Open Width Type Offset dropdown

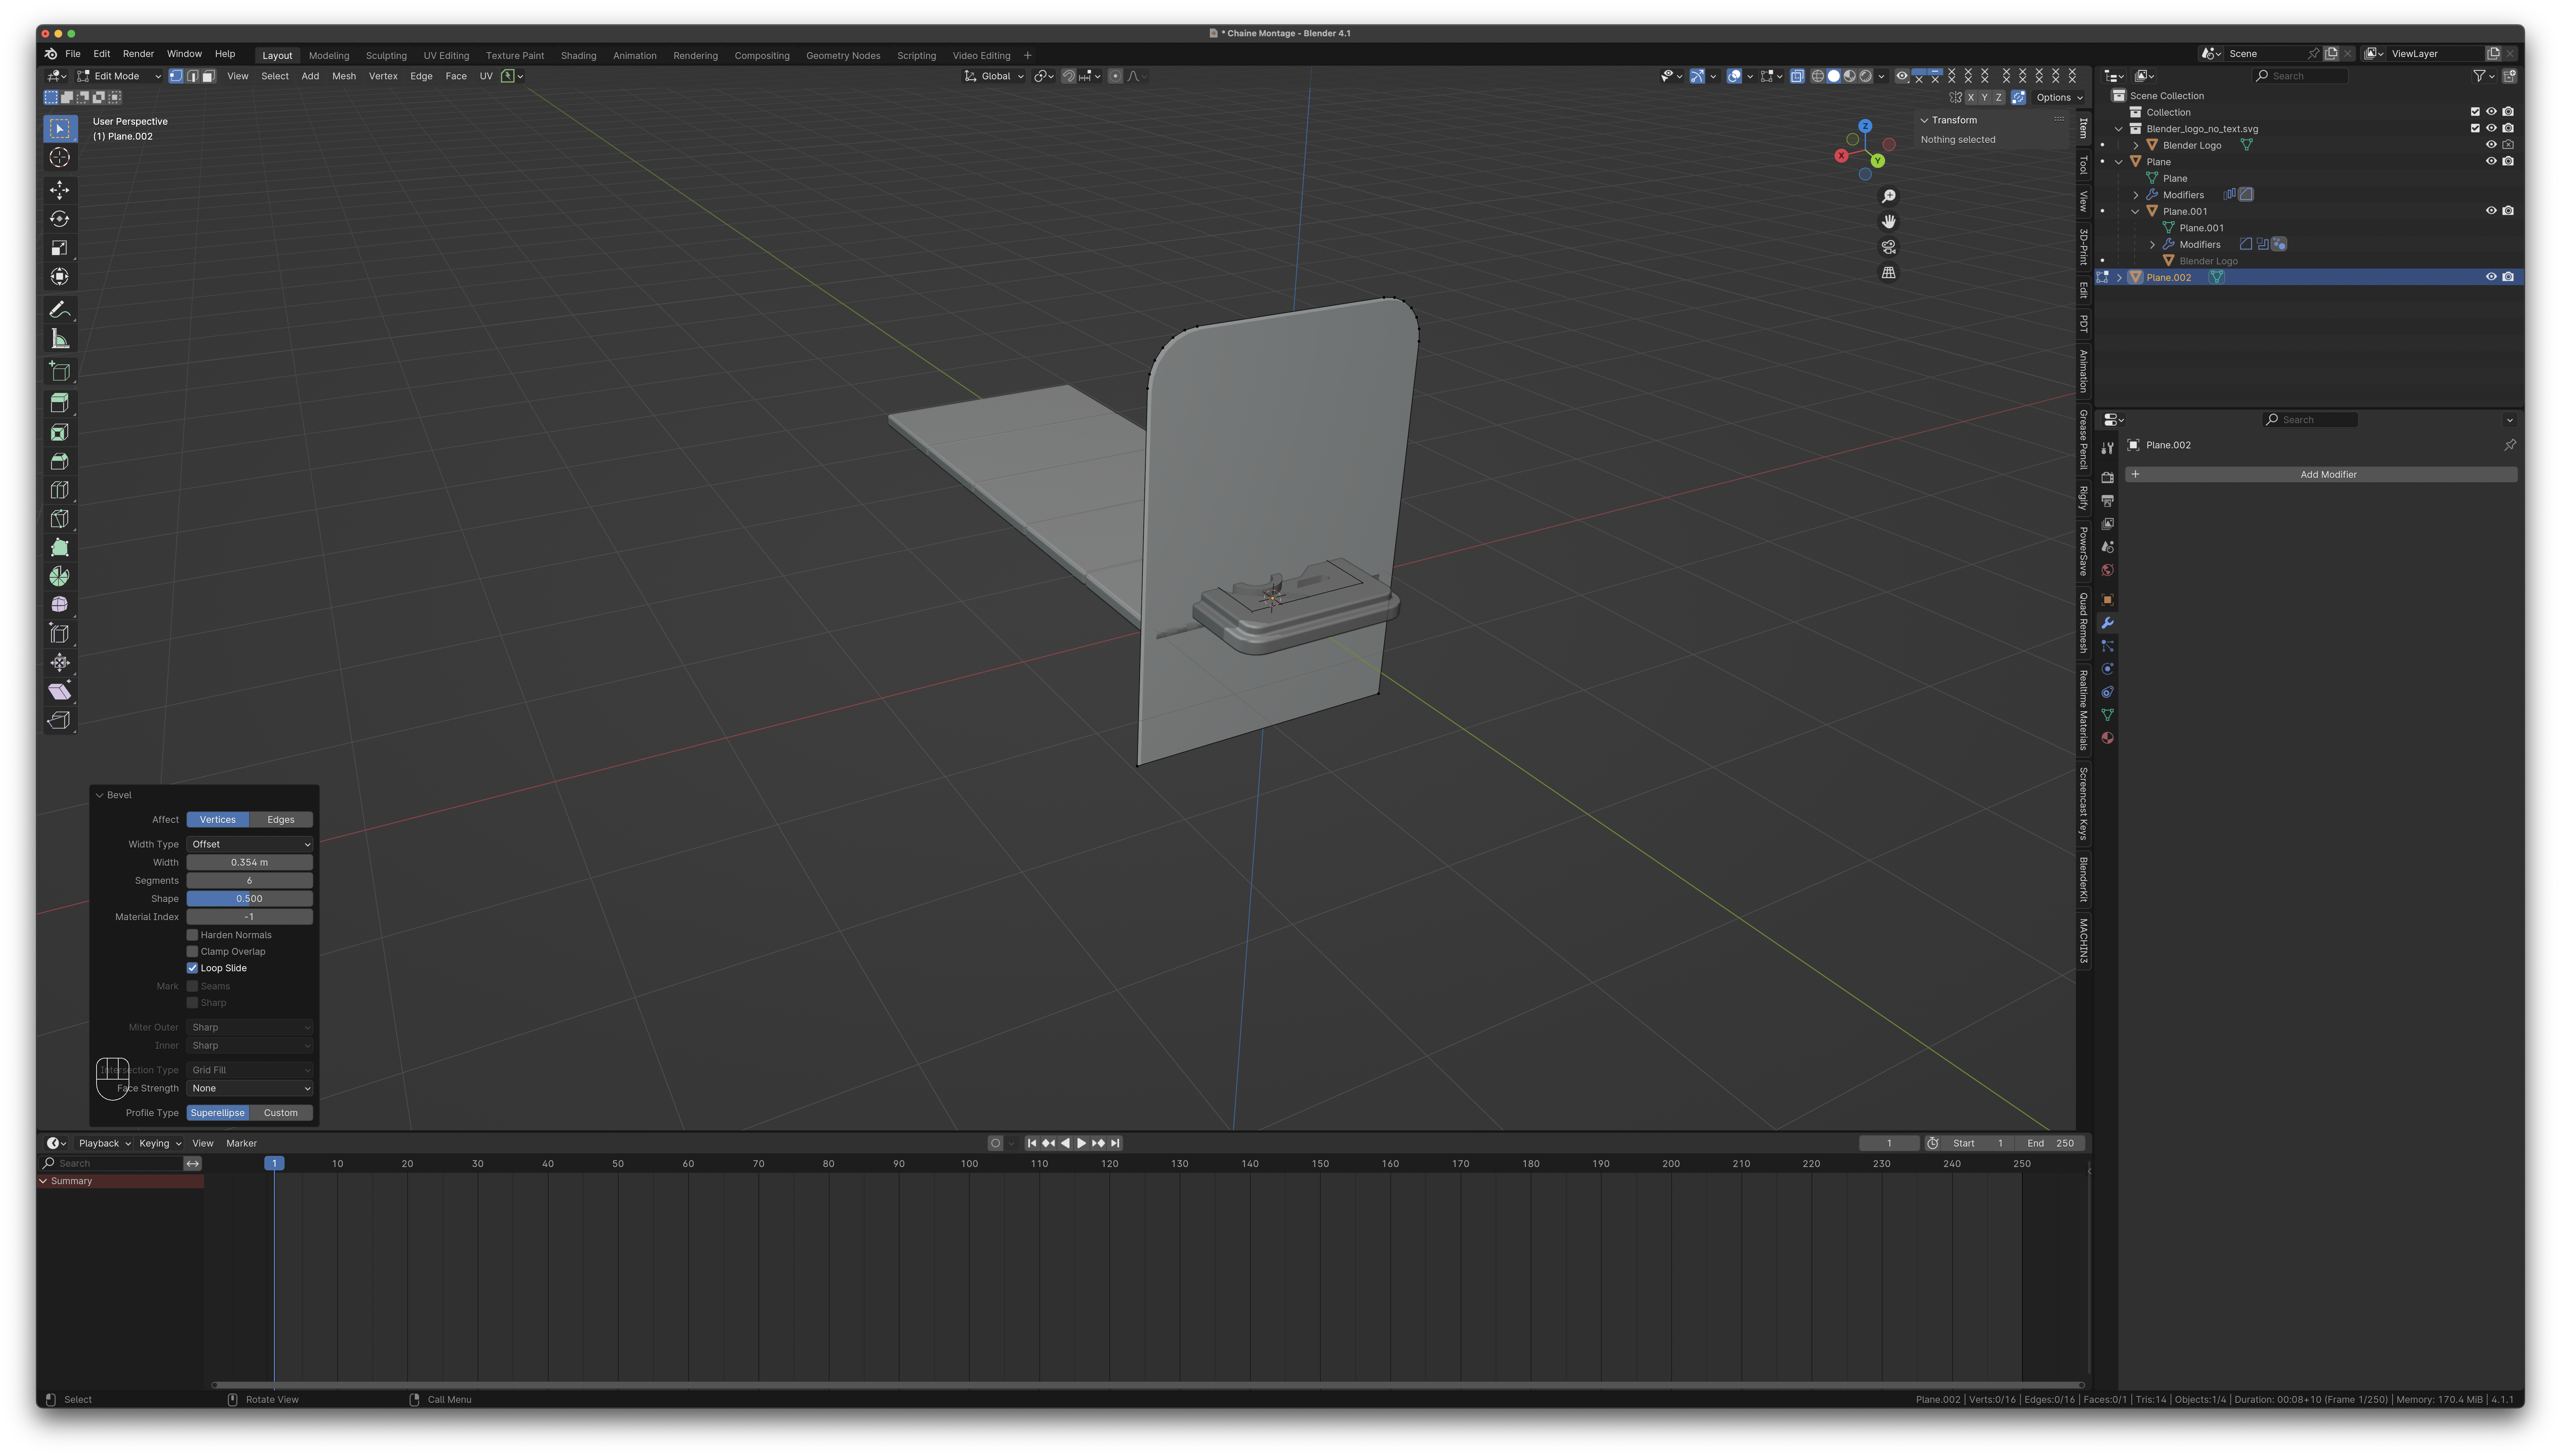tap(250, 844)
